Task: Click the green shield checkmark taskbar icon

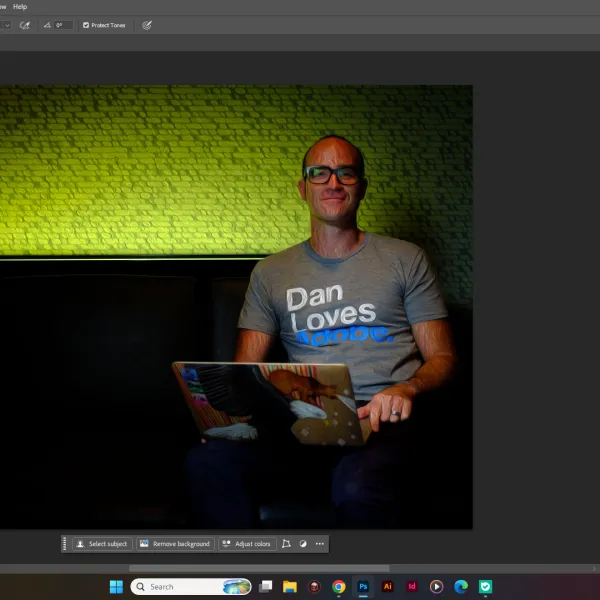Action: click(x=486, y=586)
